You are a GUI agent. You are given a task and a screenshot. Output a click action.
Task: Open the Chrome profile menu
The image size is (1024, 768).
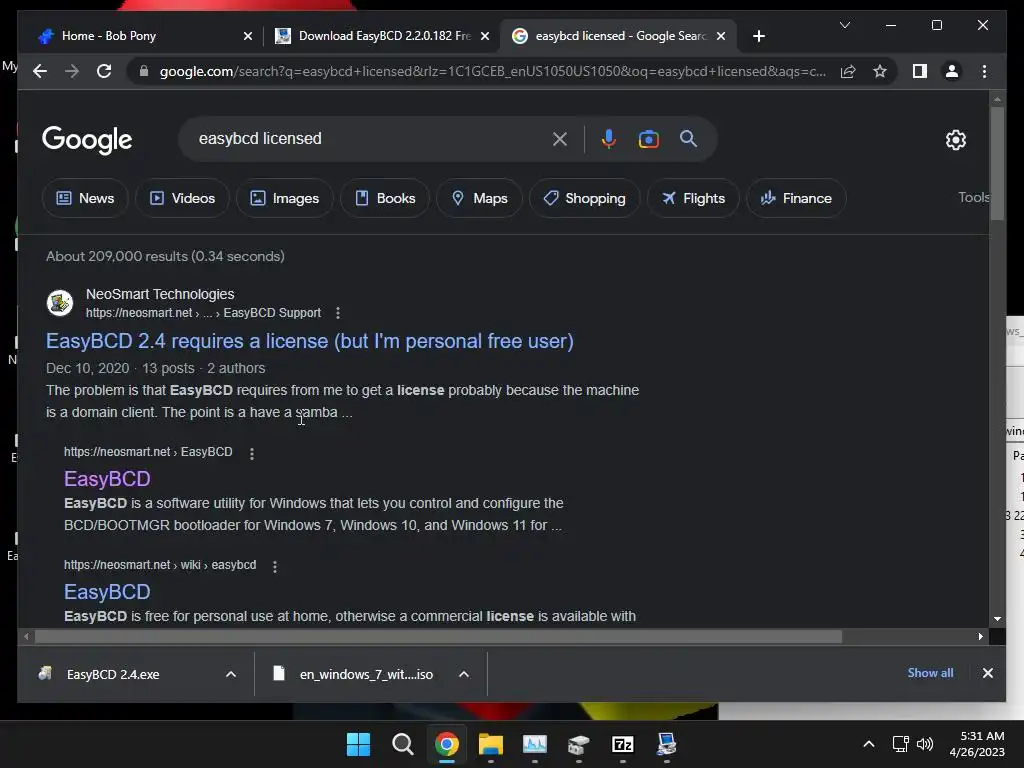[x=952, y=71]
